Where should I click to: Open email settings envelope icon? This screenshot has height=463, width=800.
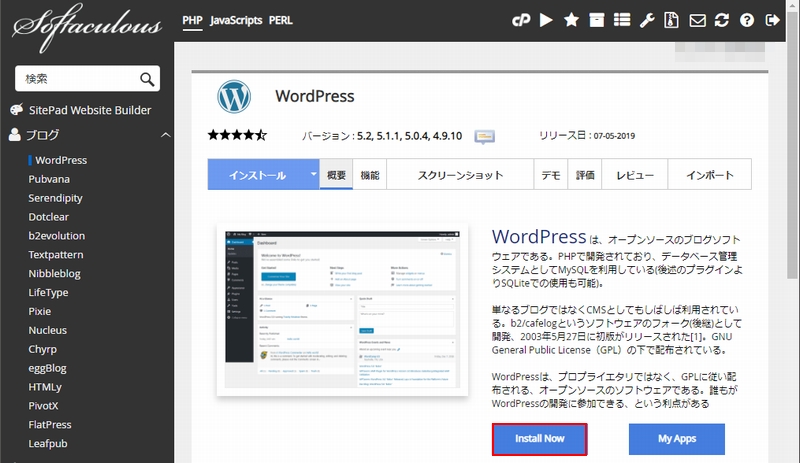[x=697, y=20]
